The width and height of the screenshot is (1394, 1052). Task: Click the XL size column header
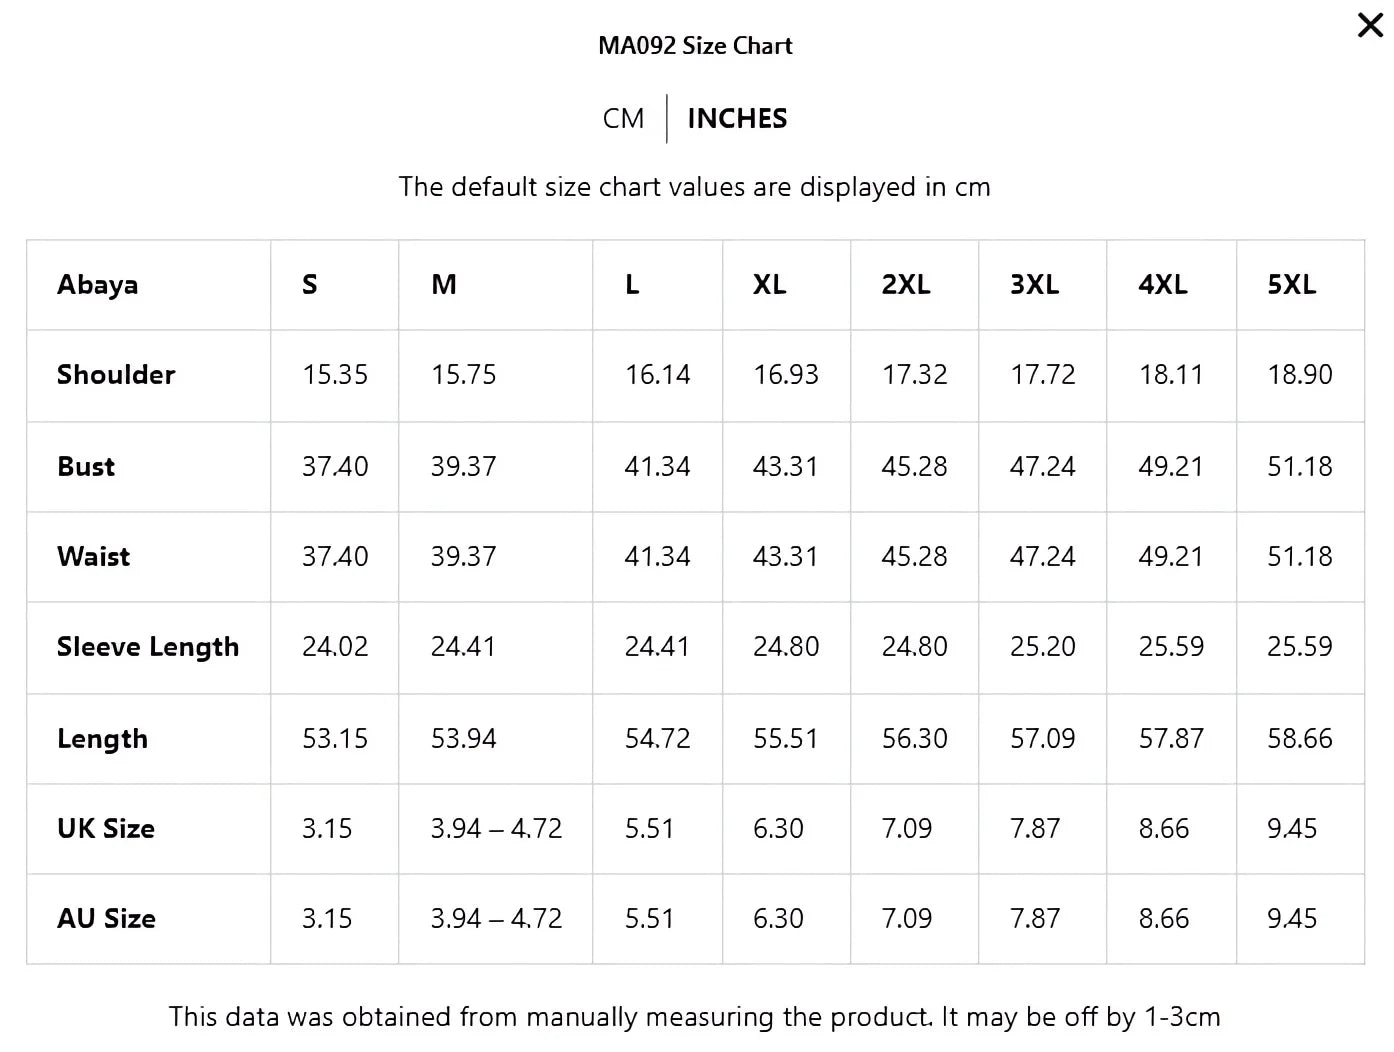[x=769, y=285]
